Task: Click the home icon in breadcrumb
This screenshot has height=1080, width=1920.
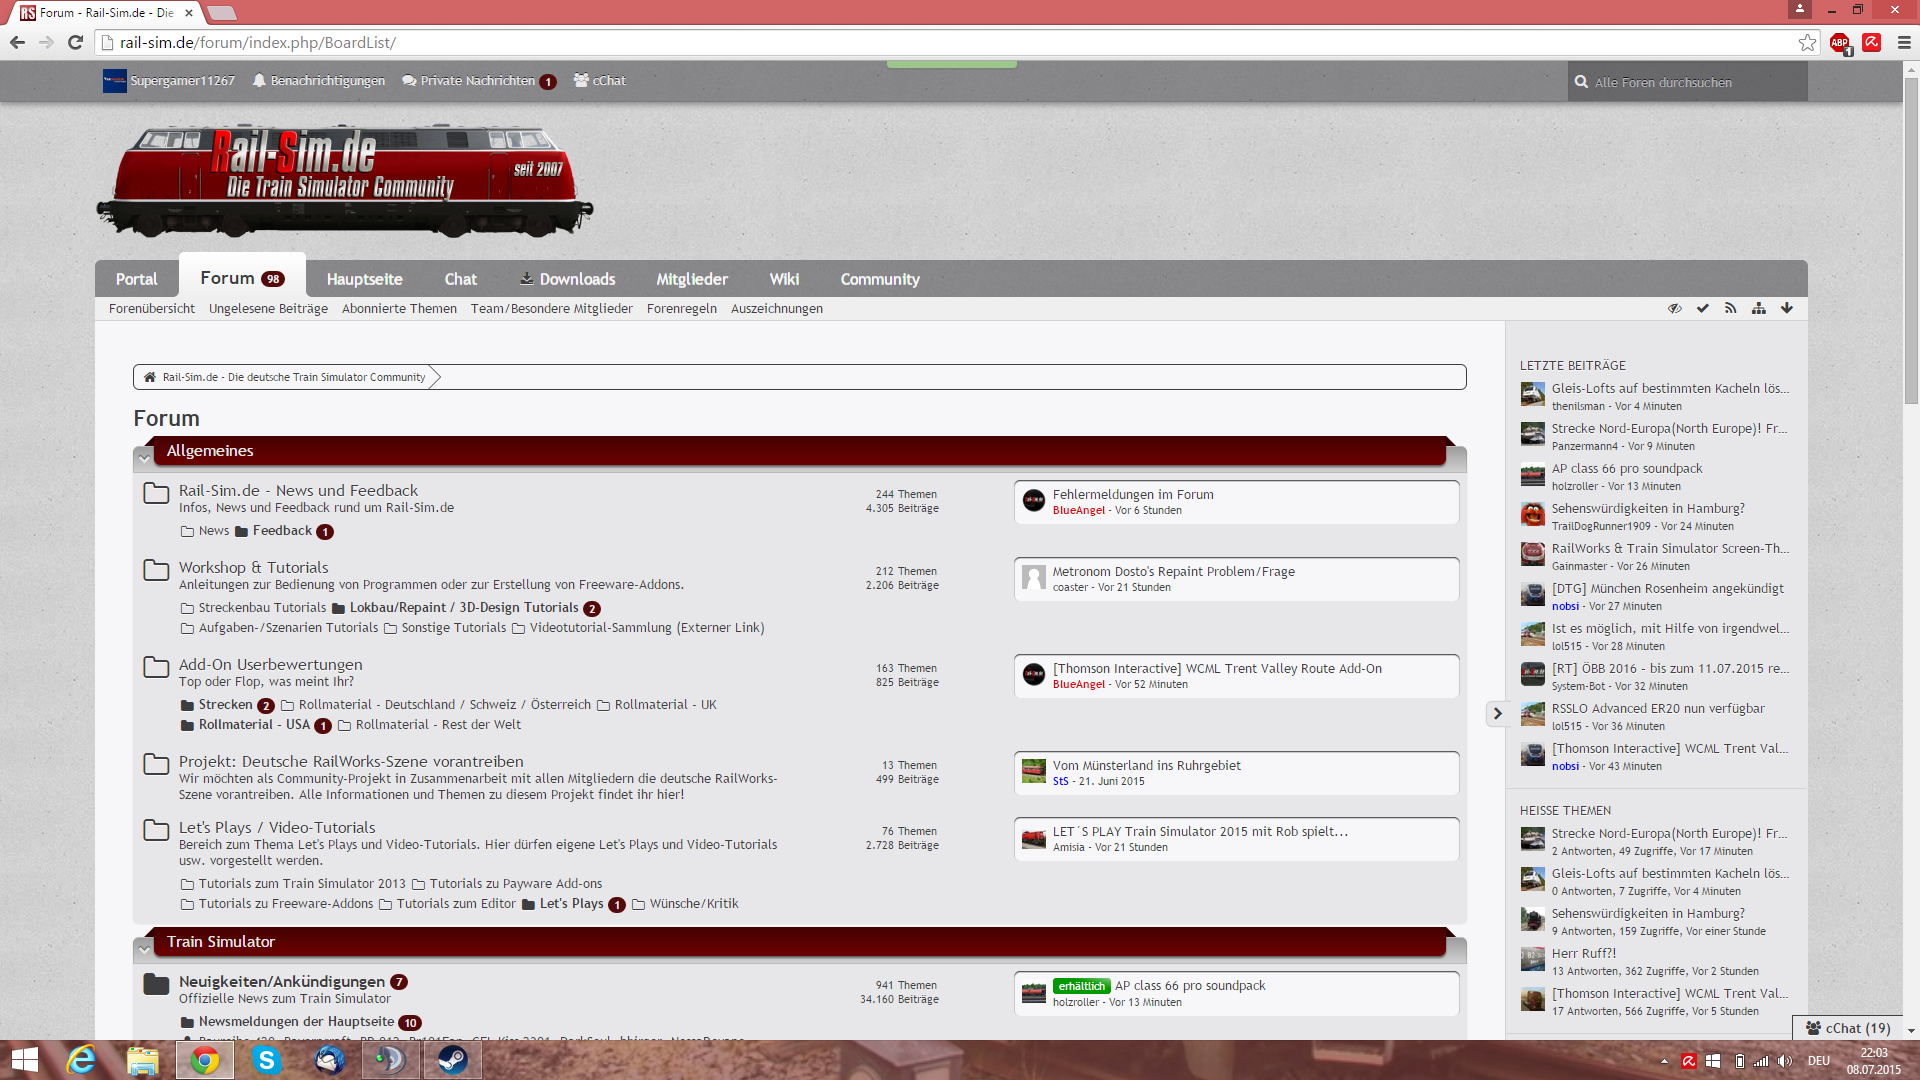Action: (150, 377)
